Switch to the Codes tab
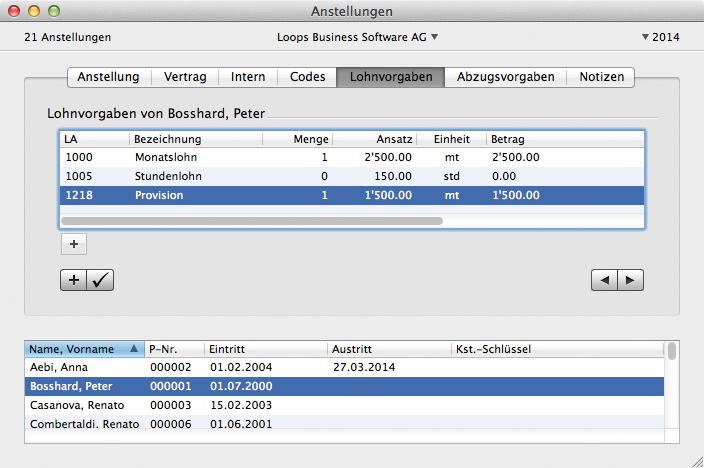The height and width of the screenshot is (468, 704). [x=307, y=77]
